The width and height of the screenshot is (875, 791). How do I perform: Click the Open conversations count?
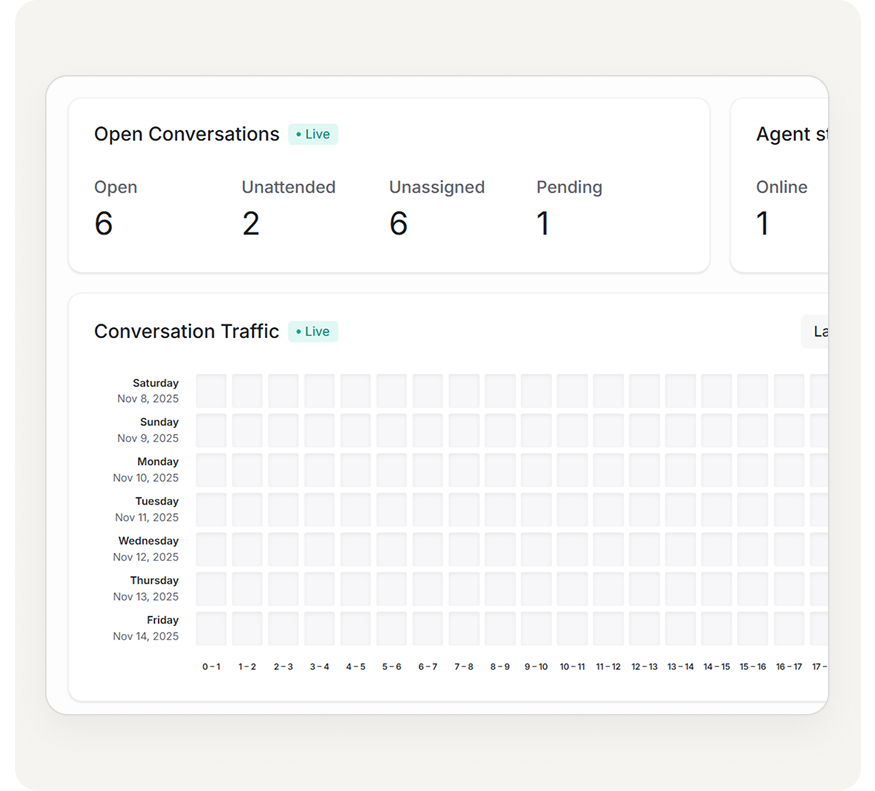coord(103,224)
